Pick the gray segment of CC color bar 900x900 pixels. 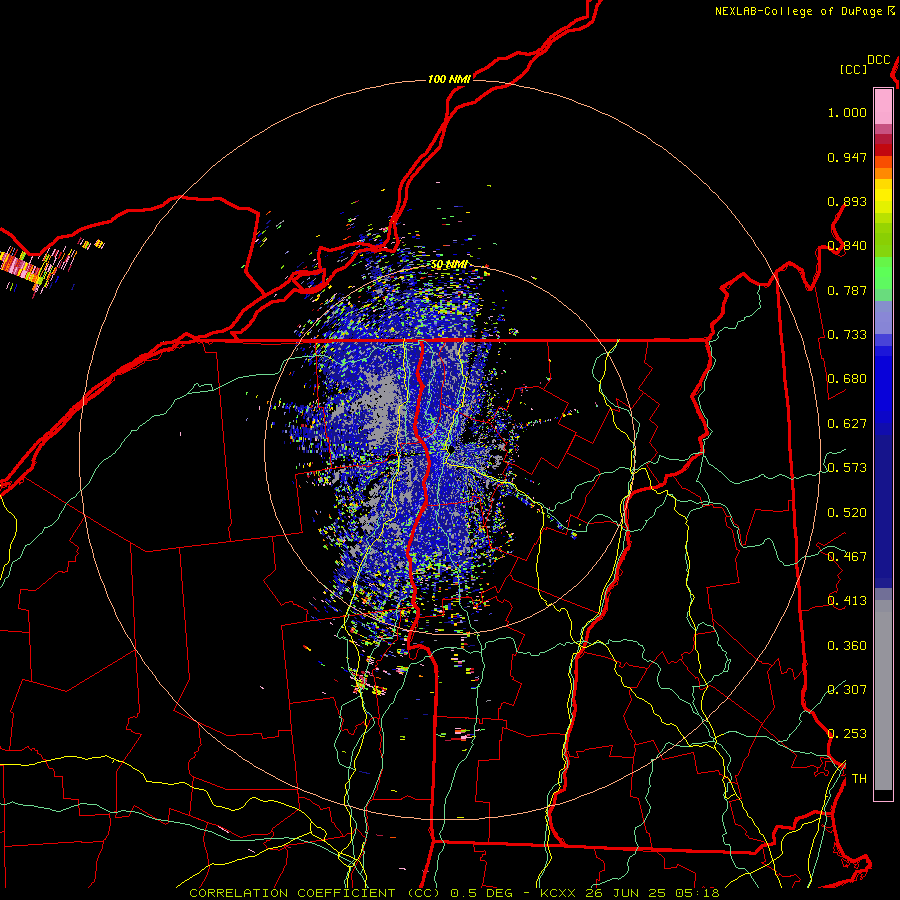point(883,695)
